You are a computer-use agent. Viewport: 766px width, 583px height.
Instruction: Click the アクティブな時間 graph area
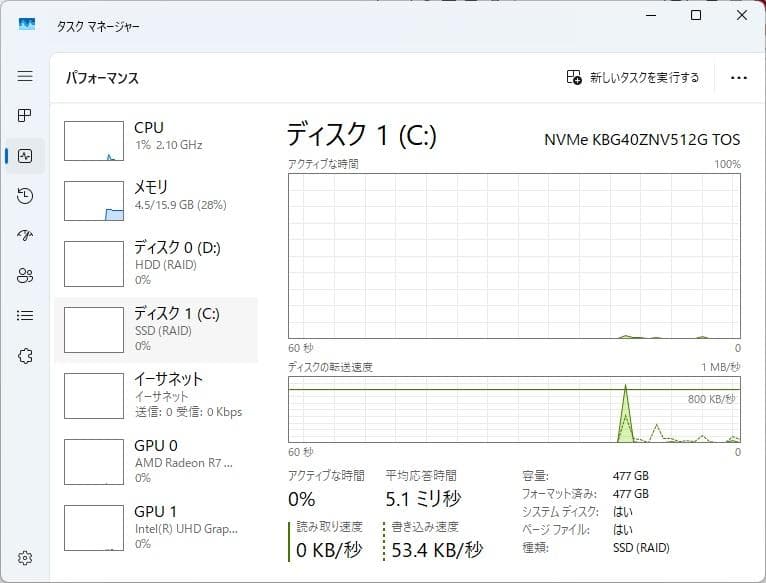[514, 256]
